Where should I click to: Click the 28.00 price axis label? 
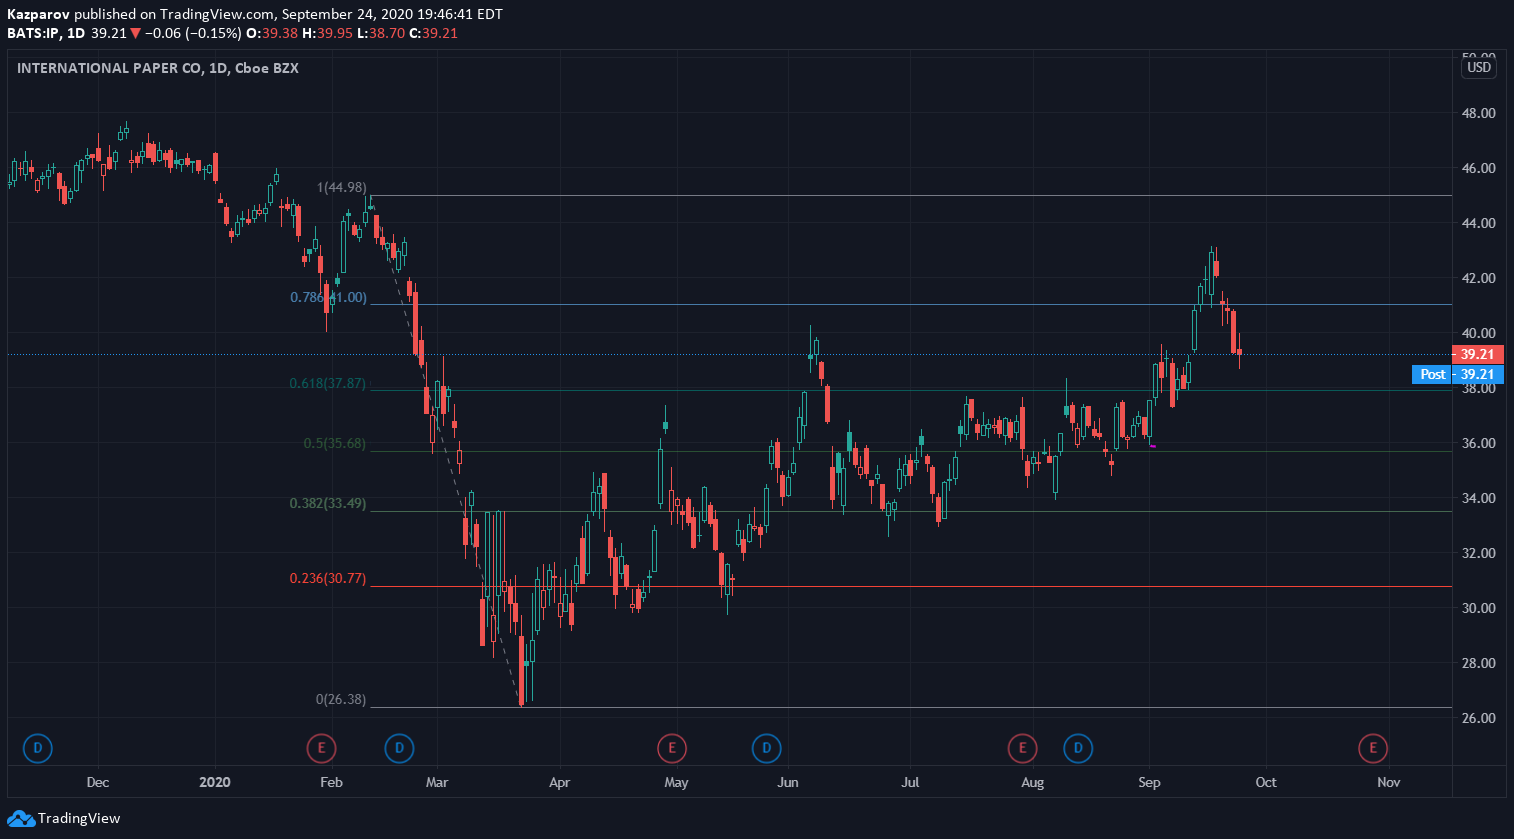1479,664
